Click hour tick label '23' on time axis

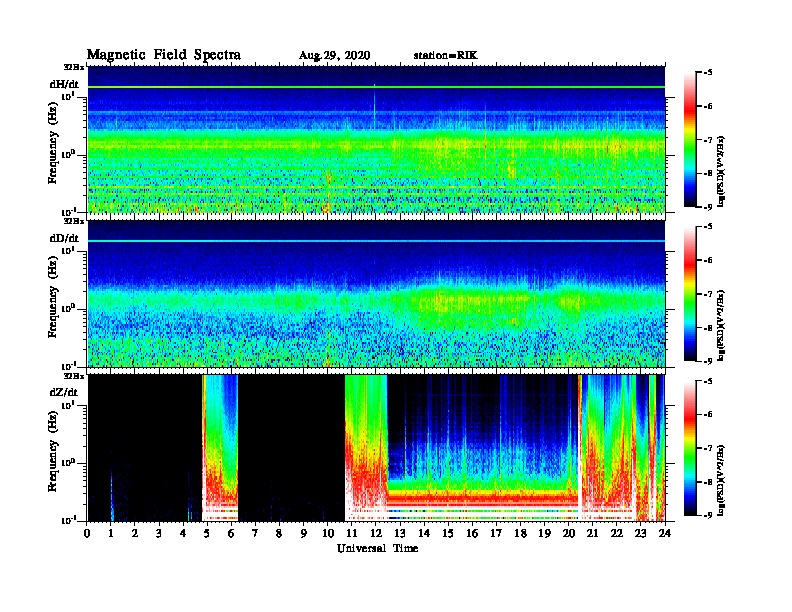[x=640, y=533]
